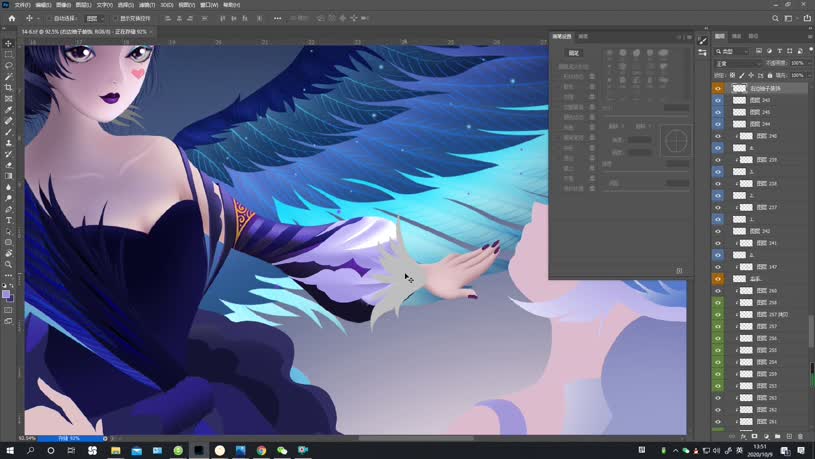Click the foreground color swatch
The image size is (815, 459).
6,294
